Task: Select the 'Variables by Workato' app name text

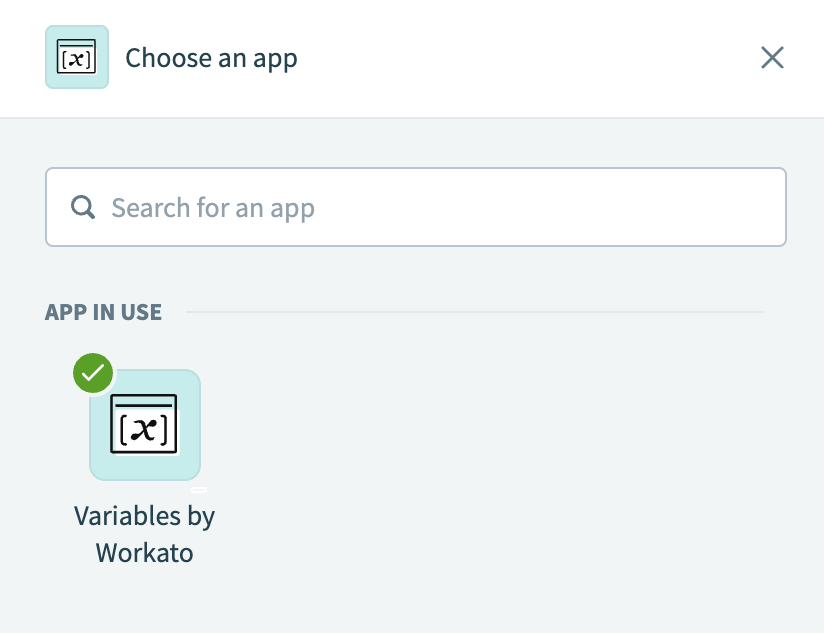Action: [144, 534]
